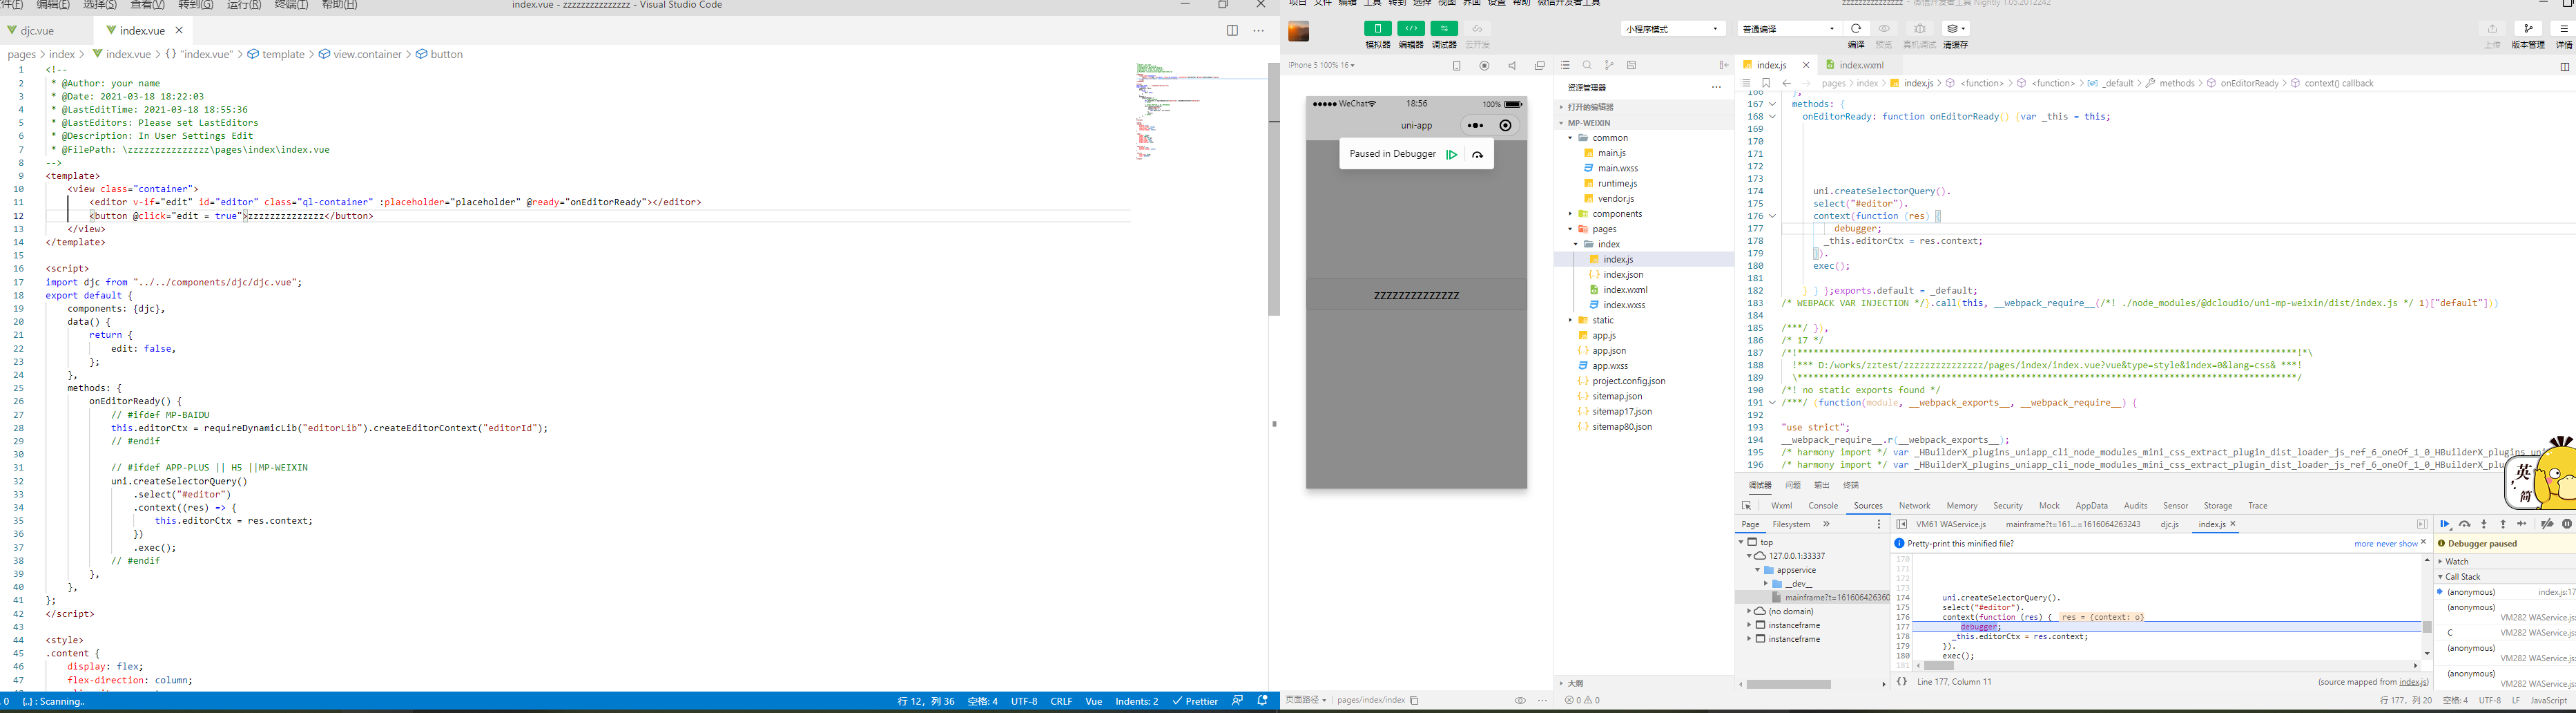Open the iPhone 5 100% device dropdown

[1322, 65]
